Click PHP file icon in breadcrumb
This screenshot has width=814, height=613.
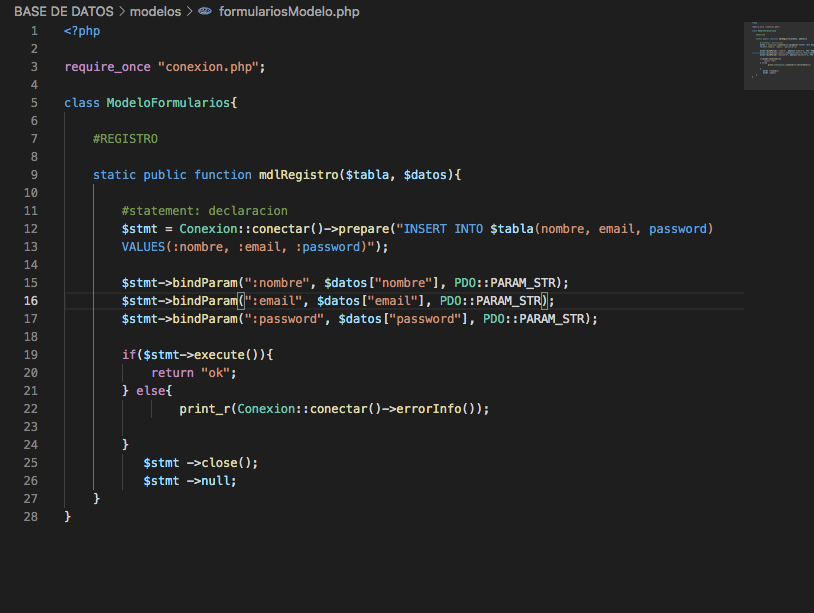[x=205, y=11]
